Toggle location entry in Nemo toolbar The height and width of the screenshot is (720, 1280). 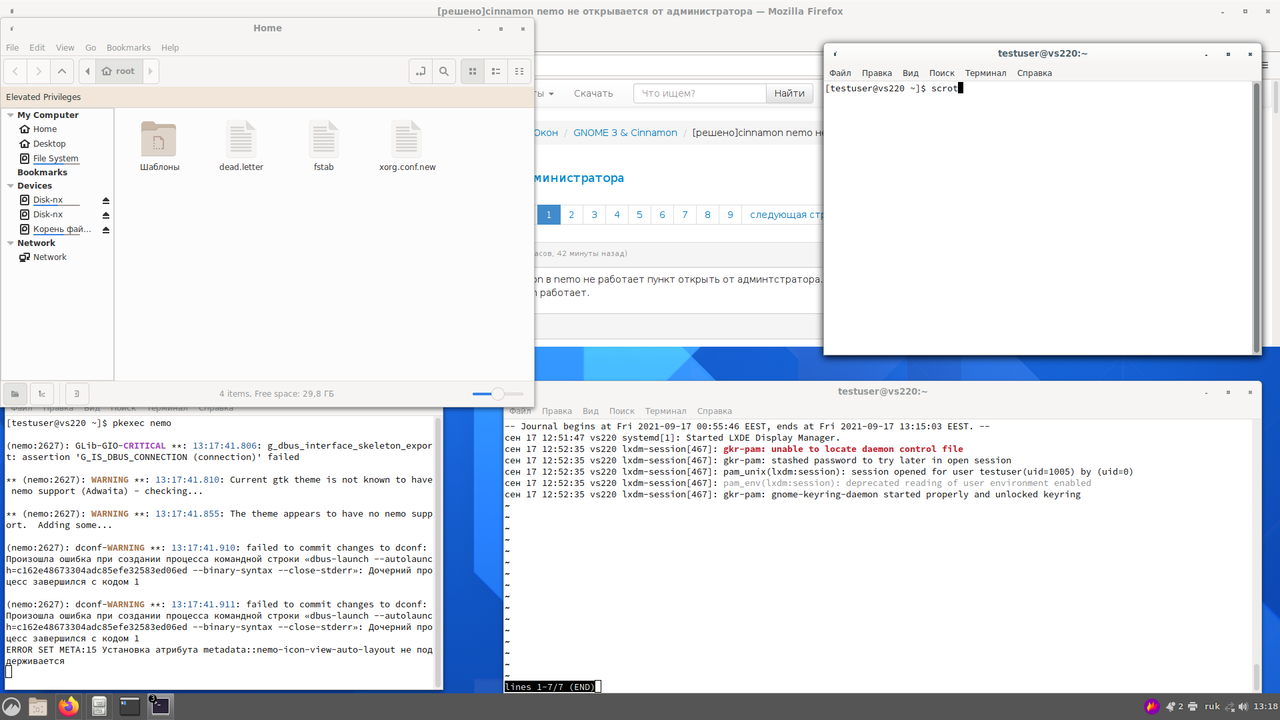421,71
